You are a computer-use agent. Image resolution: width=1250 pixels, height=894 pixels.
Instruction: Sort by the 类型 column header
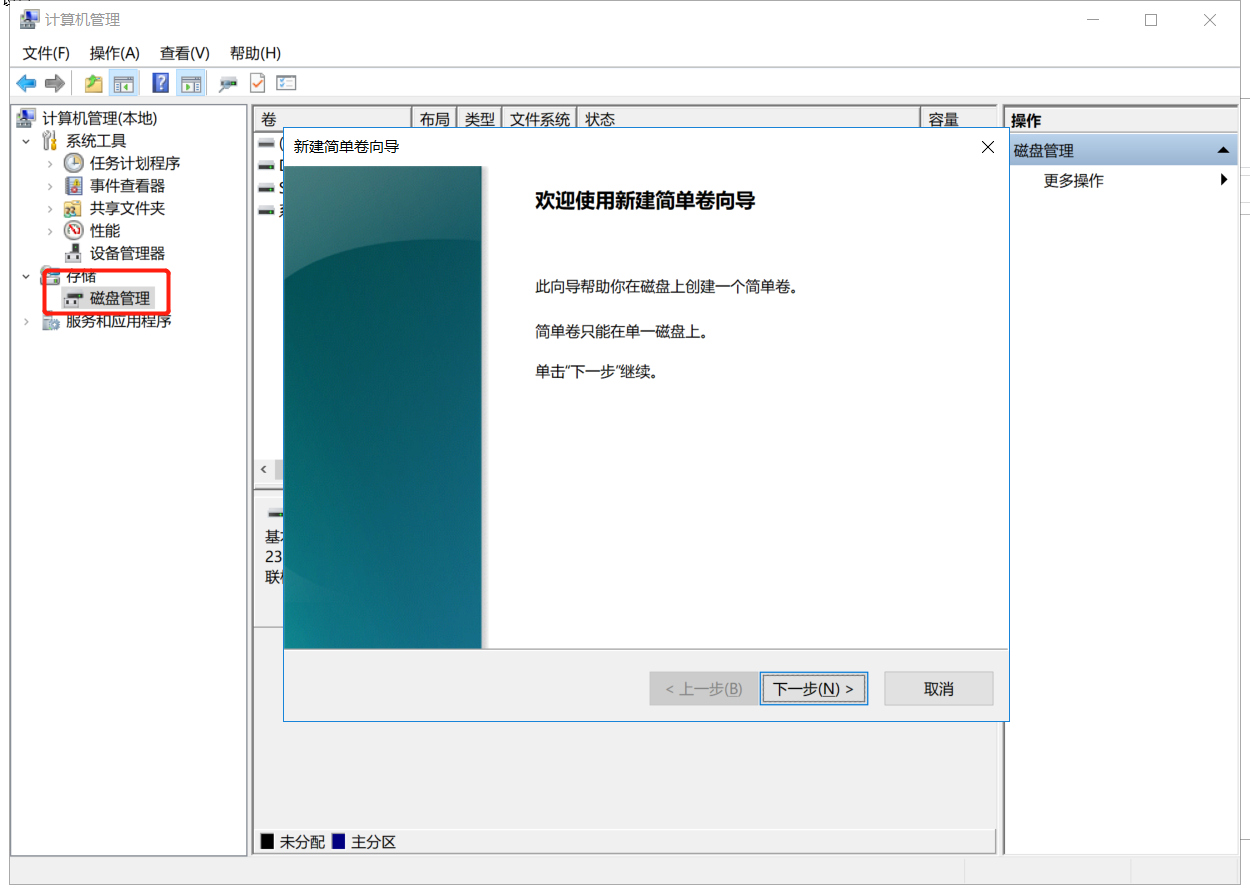pyautogui.click(x=480, y=119)
